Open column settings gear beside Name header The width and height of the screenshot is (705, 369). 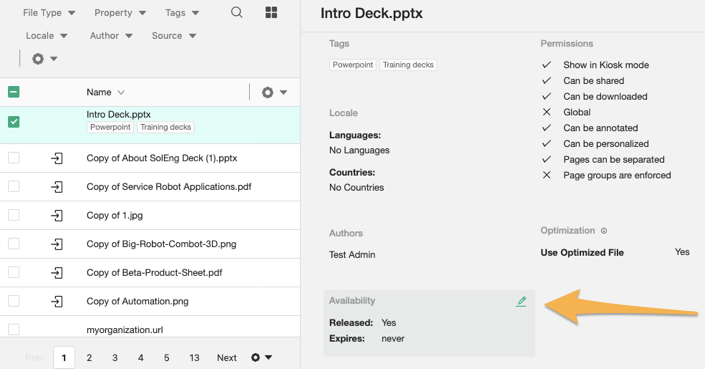tap(268, 92)
